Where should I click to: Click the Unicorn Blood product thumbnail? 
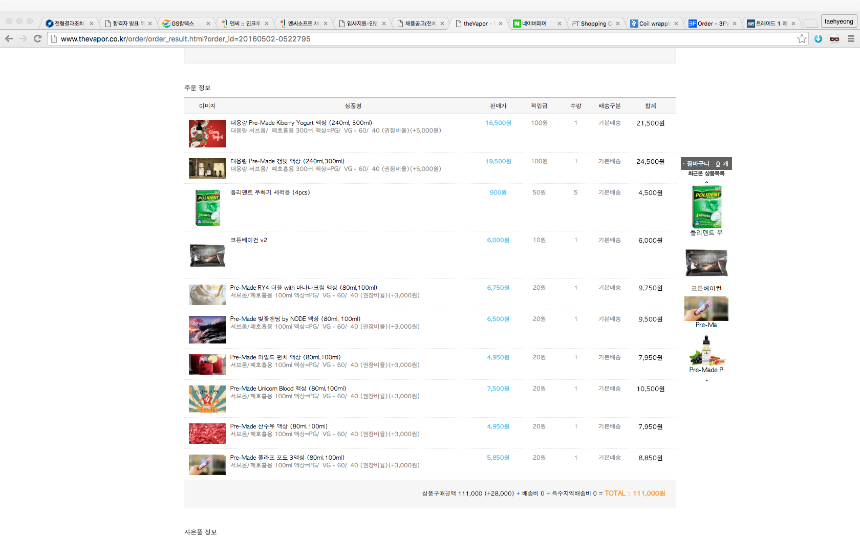coord(207,398)
